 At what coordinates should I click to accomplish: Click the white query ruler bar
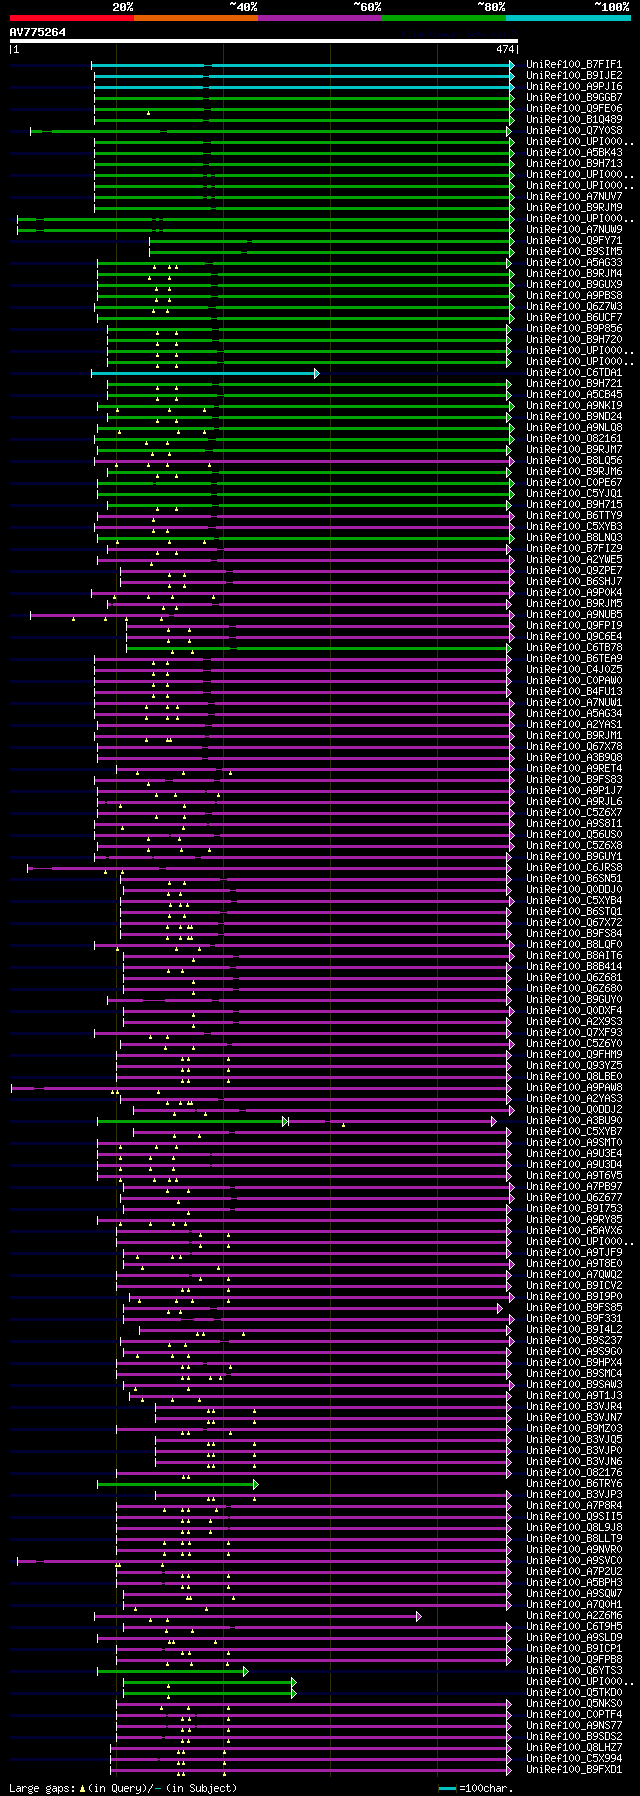click(264, 41)
